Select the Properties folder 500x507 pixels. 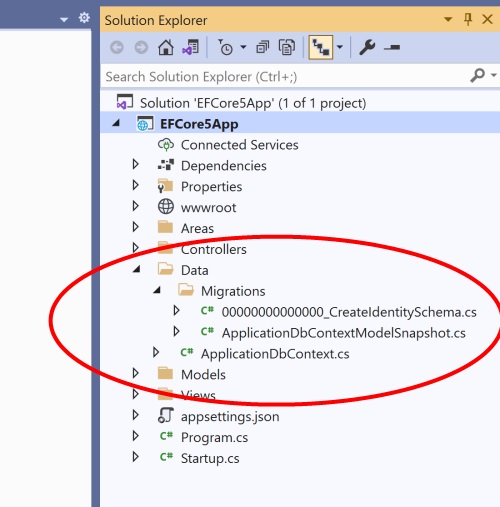(211, 187)
